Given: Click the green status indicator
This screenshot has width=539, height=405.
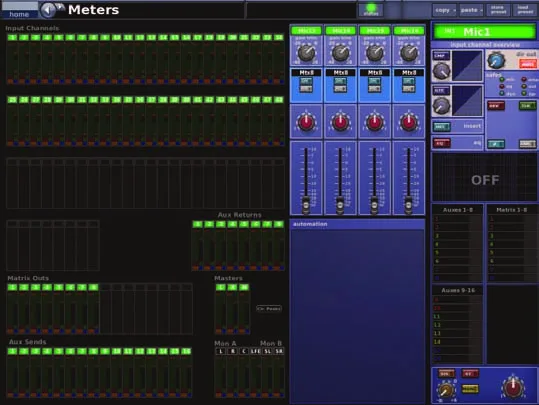Looking at the screenshot, I should coord(371,10).
